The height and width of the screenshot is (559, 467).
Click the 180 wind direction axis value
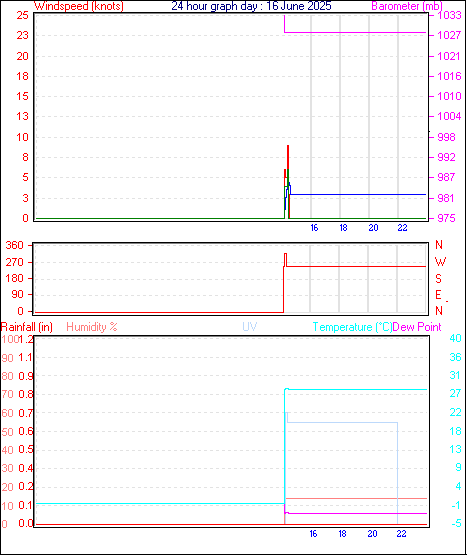(14, 278)
